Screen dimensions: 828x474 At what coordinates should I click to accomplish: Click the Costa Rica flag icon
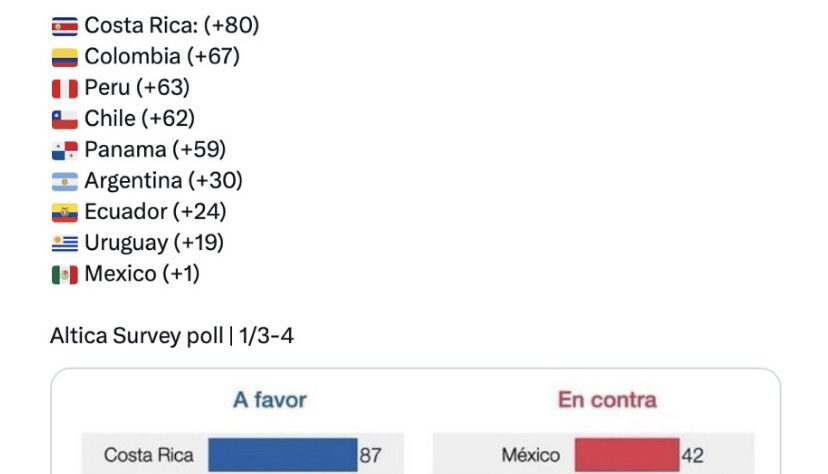pyautogui.click(x=64, y=26)
